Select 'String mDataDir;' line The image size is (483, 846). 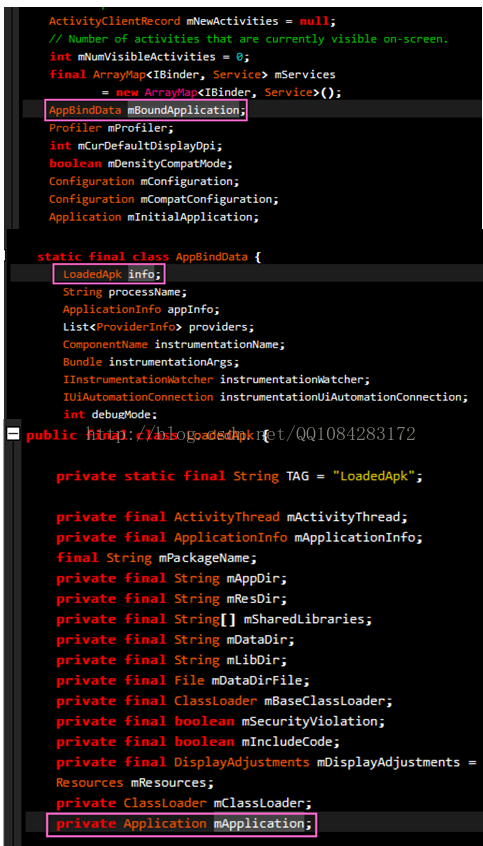coord(175,639)
